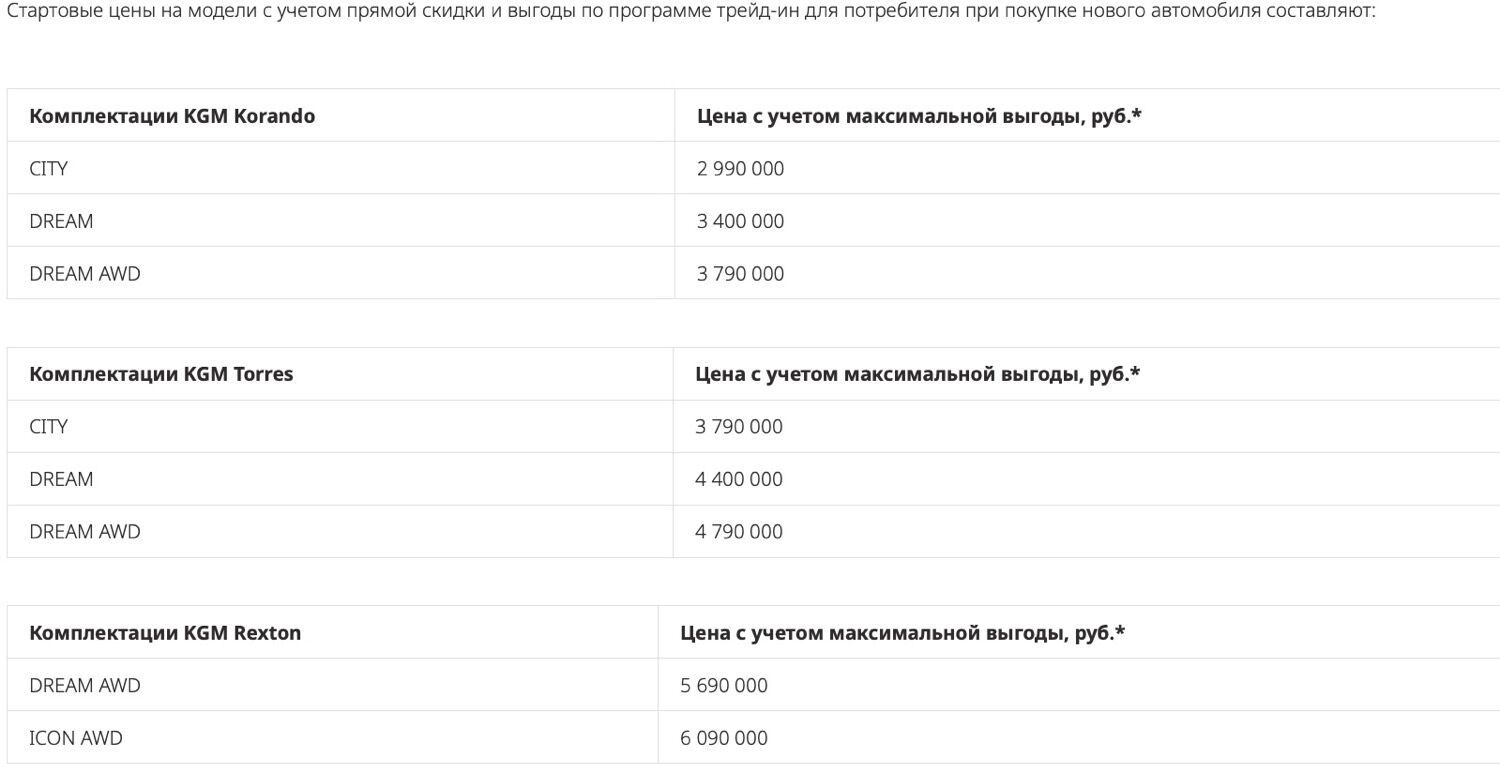Click the 'Комплектации KGM Korando' table header
Viewport: 1500px width, 772px height.
(172, 116)
